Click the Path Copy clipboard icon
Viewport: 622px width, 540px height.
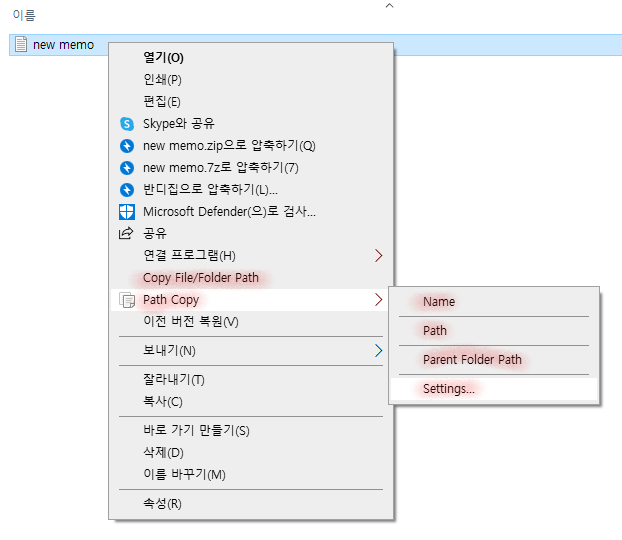point(127,300)
